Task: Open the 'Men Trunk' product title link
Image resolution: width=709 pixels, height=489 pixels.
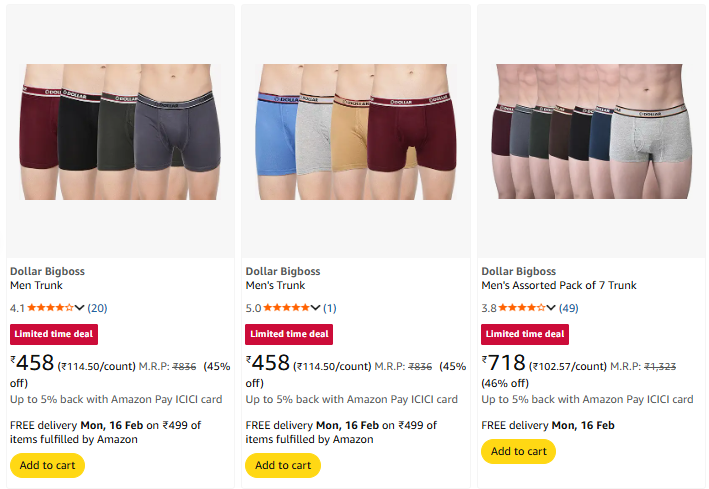Action: point(36,286)
